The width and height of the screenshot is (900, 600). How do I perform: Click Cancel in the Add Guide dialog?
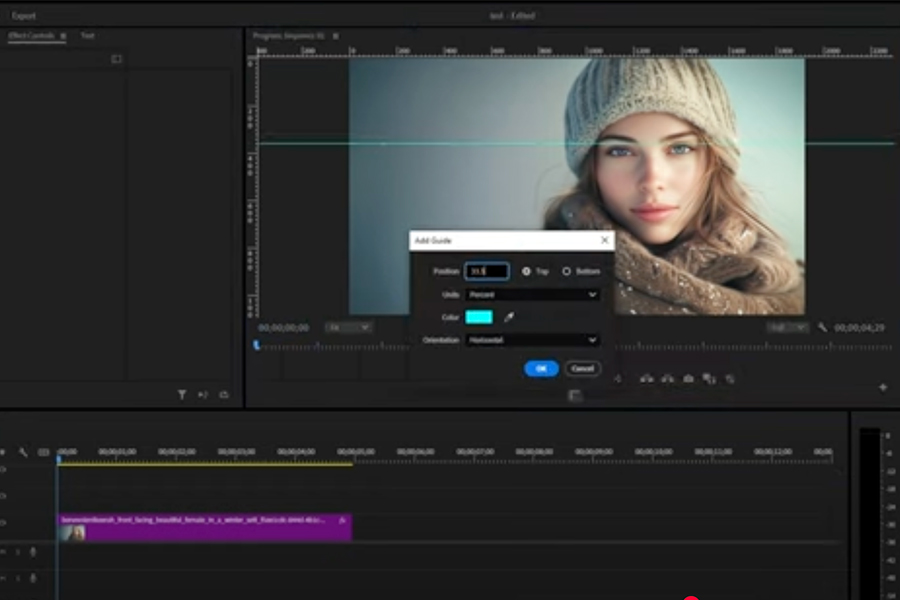tap(583, 369)
